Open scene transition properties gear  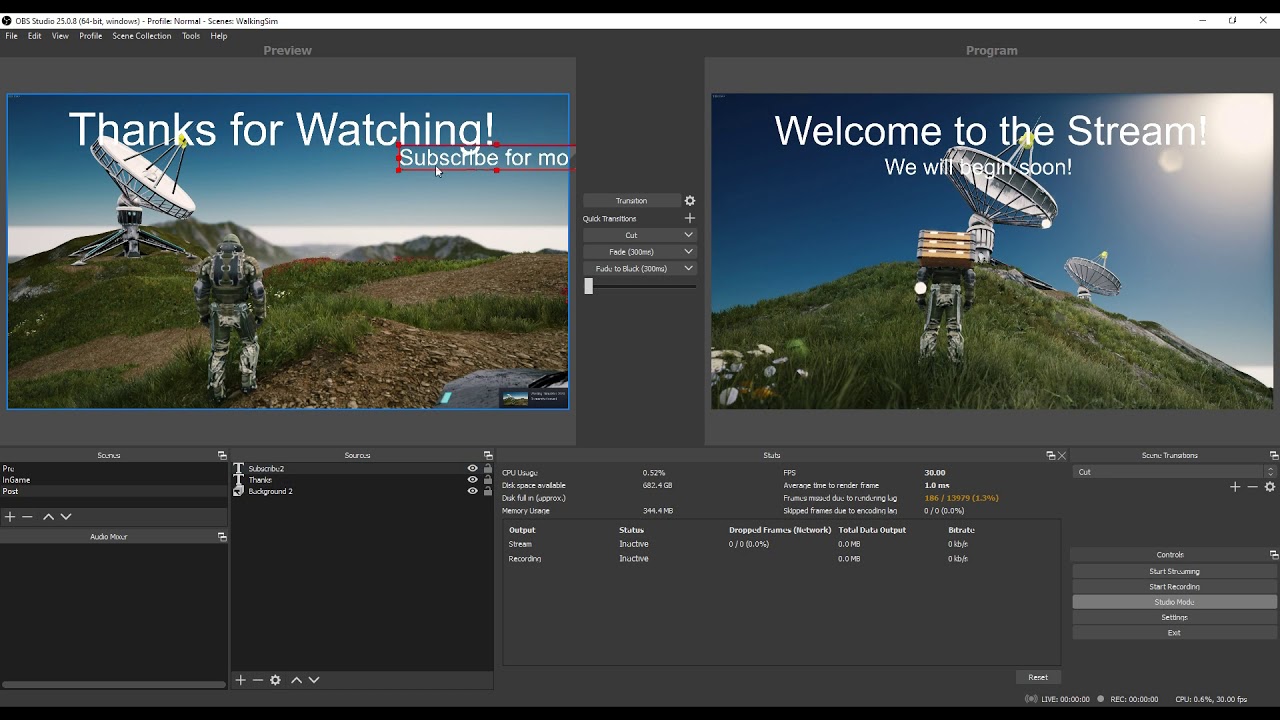click(1270, 487)
